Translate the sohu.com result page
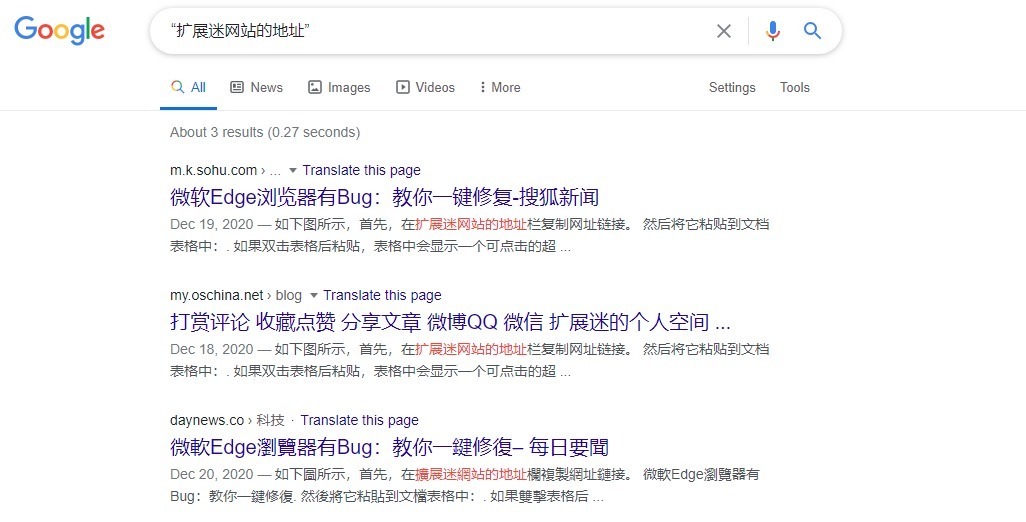 (361, 171)
